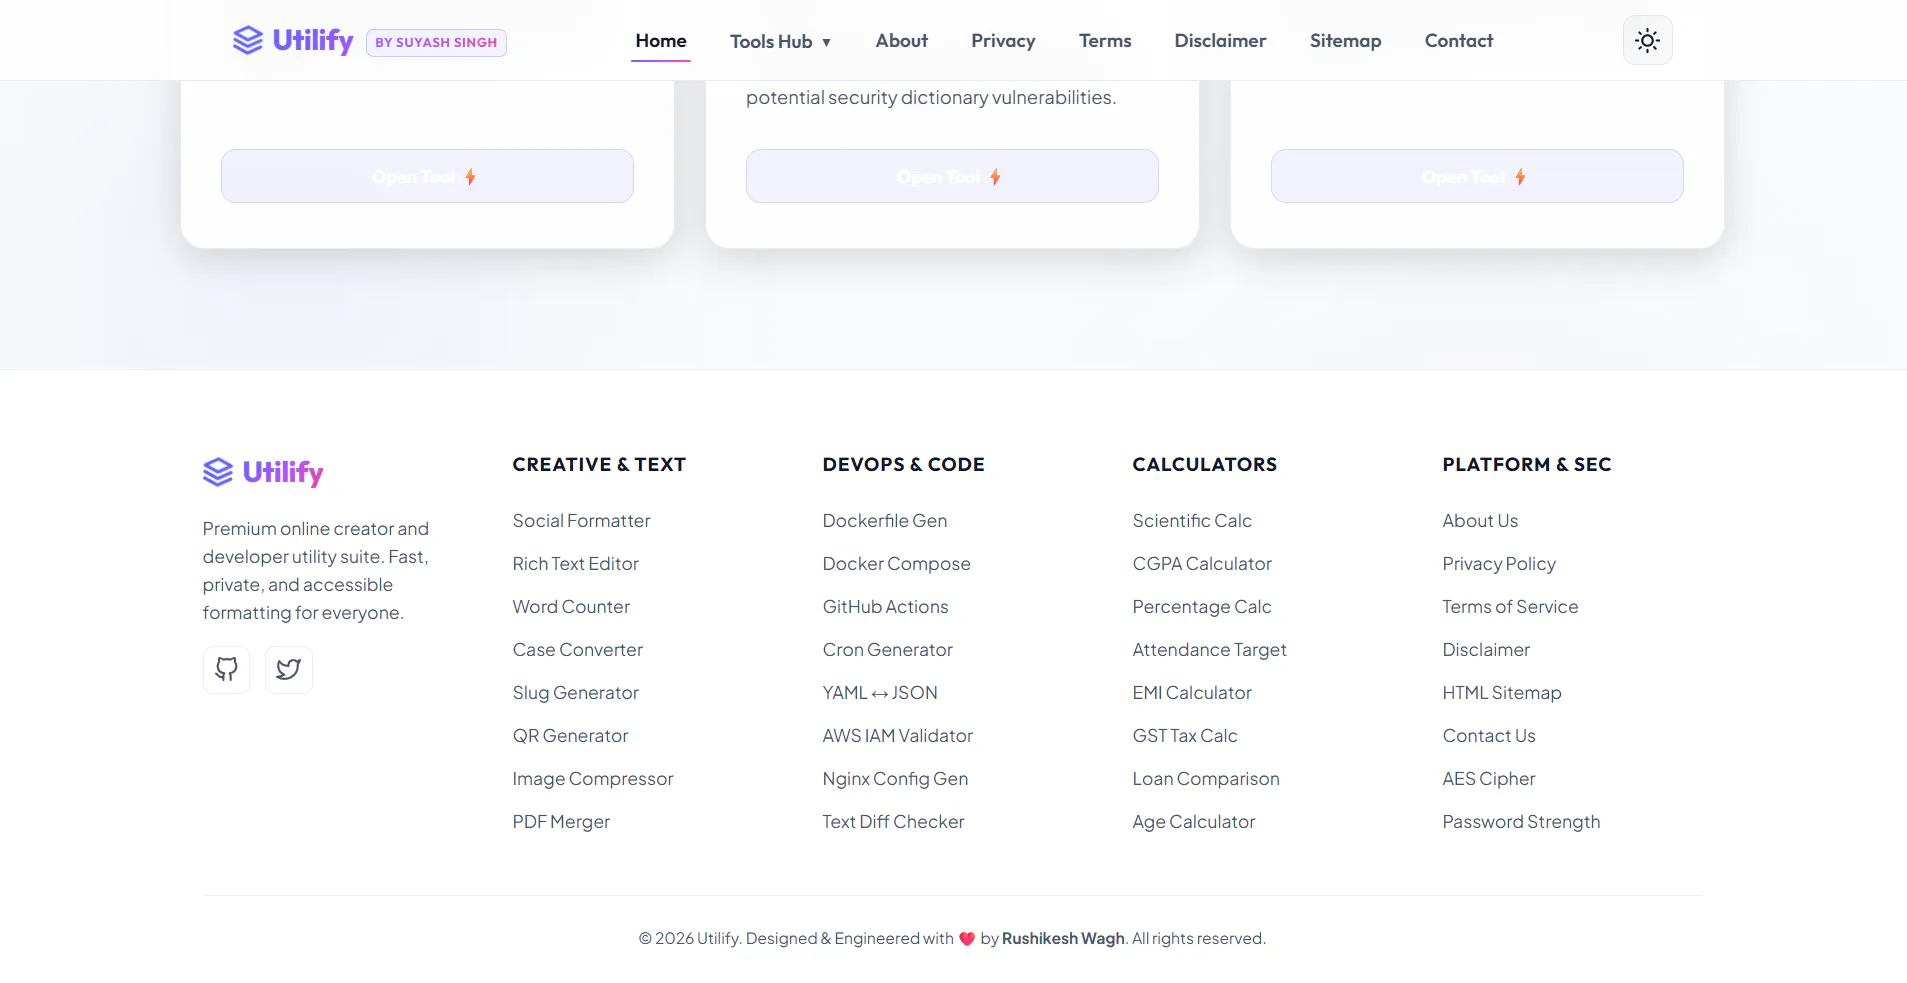This screenshot has width=1907, height=983.
Task: Open Attendance Target link
Action: [x=1209, y=650]
